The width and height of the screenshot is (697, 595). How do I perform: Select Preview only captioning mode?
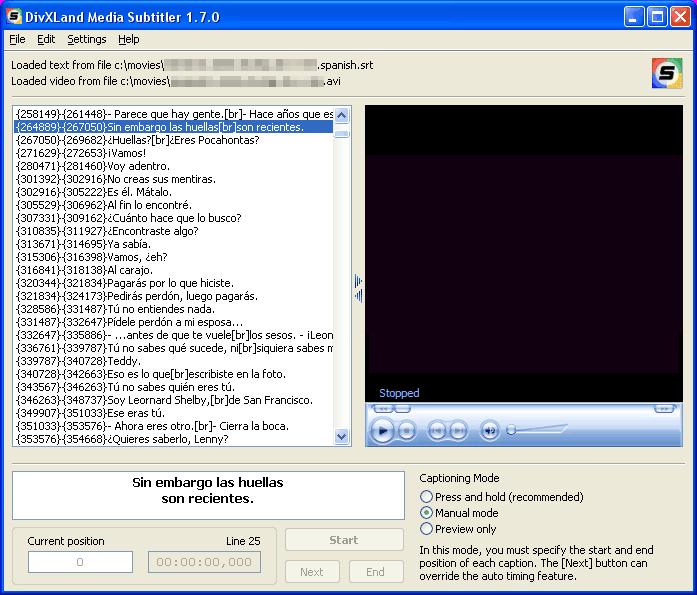[x=458, y=529]
